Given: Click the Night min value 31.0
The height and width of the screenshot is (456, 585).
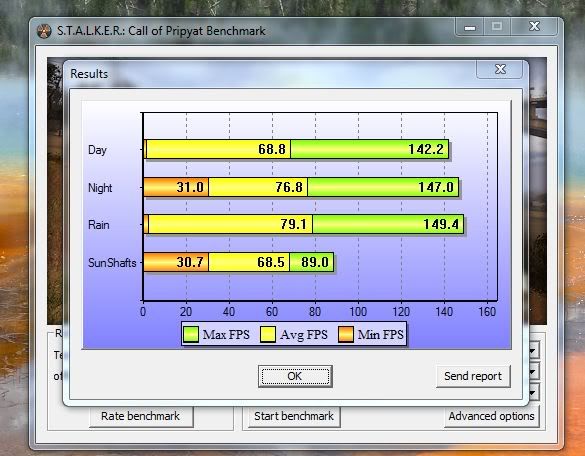Looking at the screenshot, I should click(190, 187).
